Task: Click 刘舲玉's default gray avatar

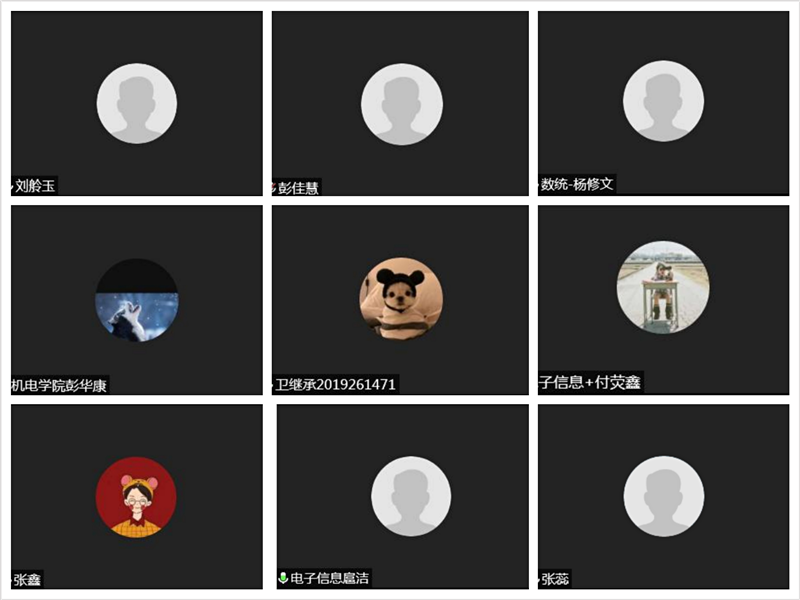Action: point(137,104)
